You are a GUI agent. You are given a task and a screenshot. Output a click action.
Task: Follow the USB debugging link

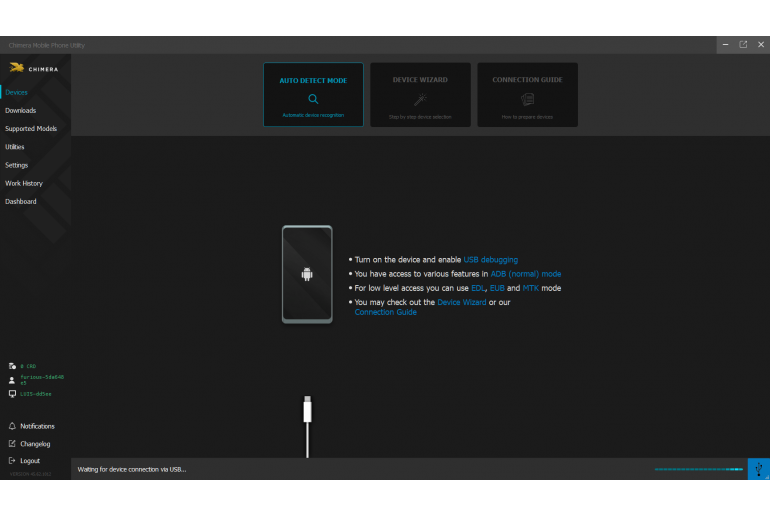tap(490, 260)
